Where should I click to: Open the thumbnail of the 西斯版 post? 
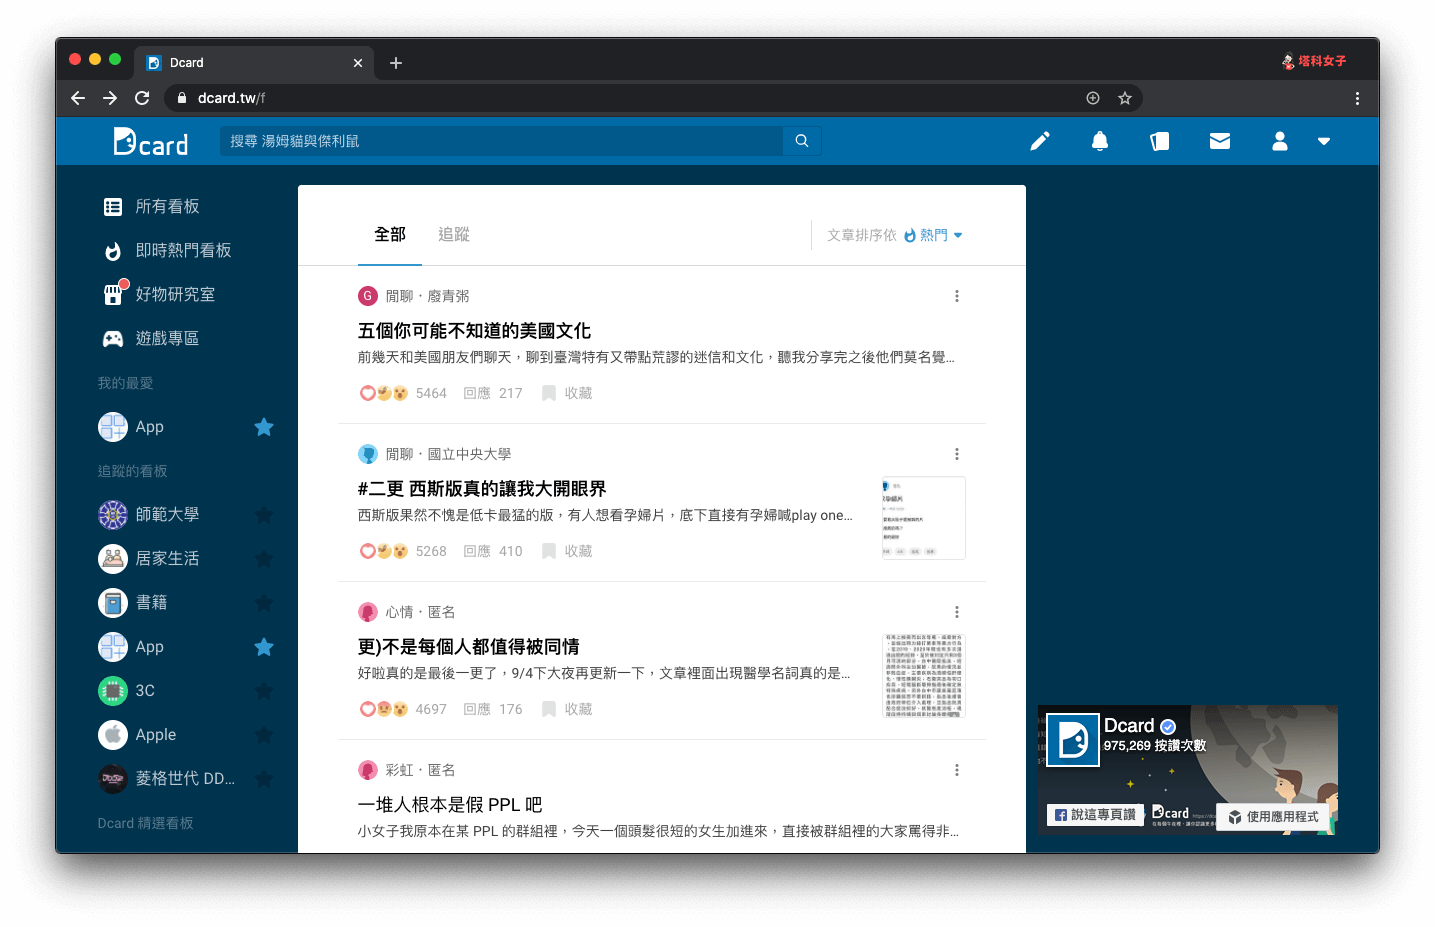tap(923, 518)
